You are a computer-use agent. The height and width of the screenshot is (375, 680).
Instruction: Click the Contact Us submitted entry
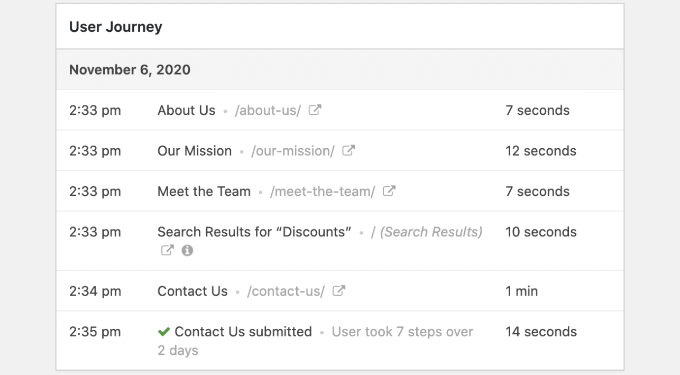coord(243,332)
